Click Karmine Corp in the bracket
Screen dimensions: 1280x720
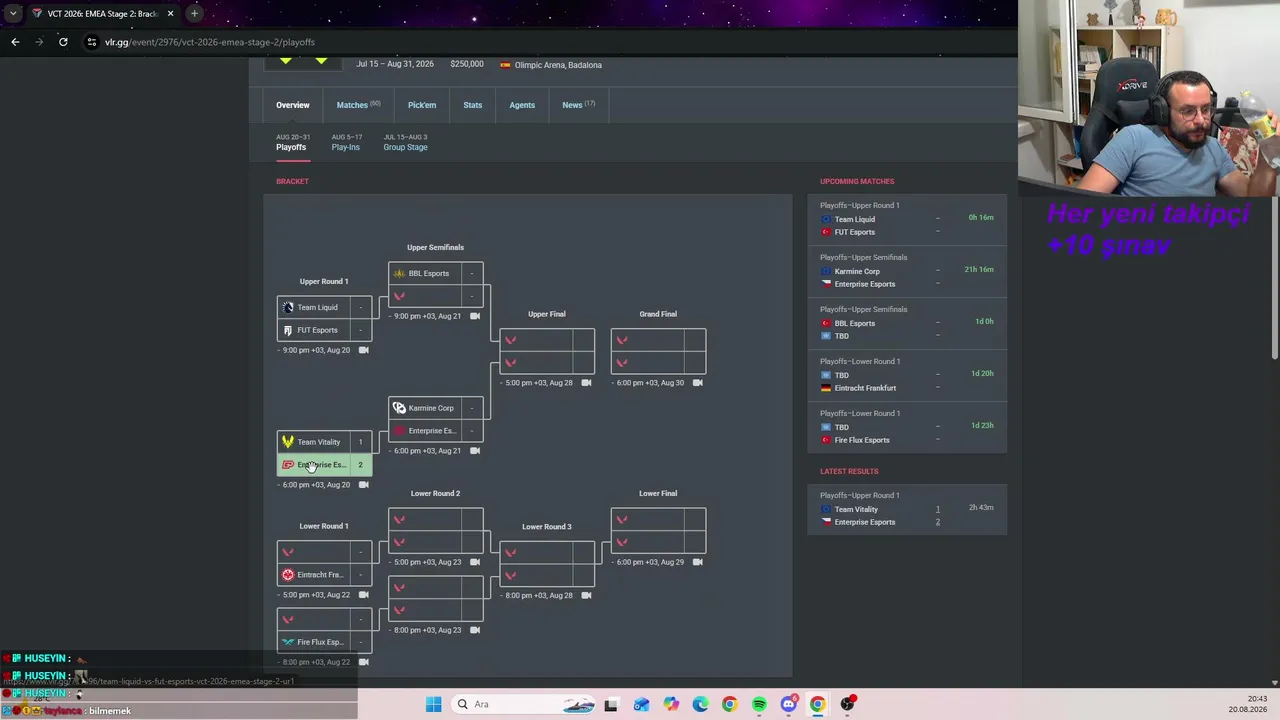point(436,408)
